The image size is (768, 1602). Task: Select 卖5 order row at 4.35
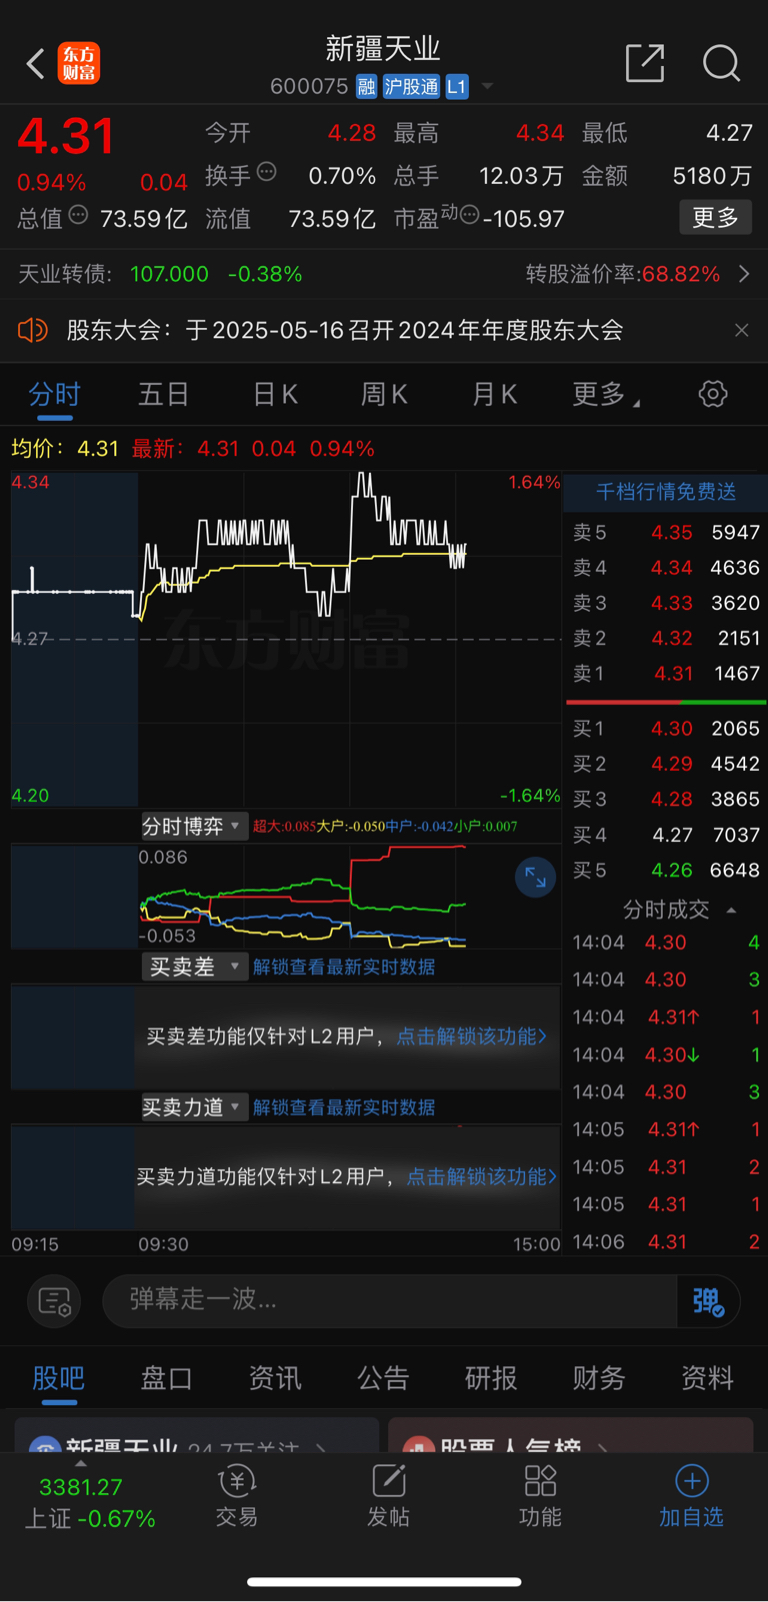(666, 532)
